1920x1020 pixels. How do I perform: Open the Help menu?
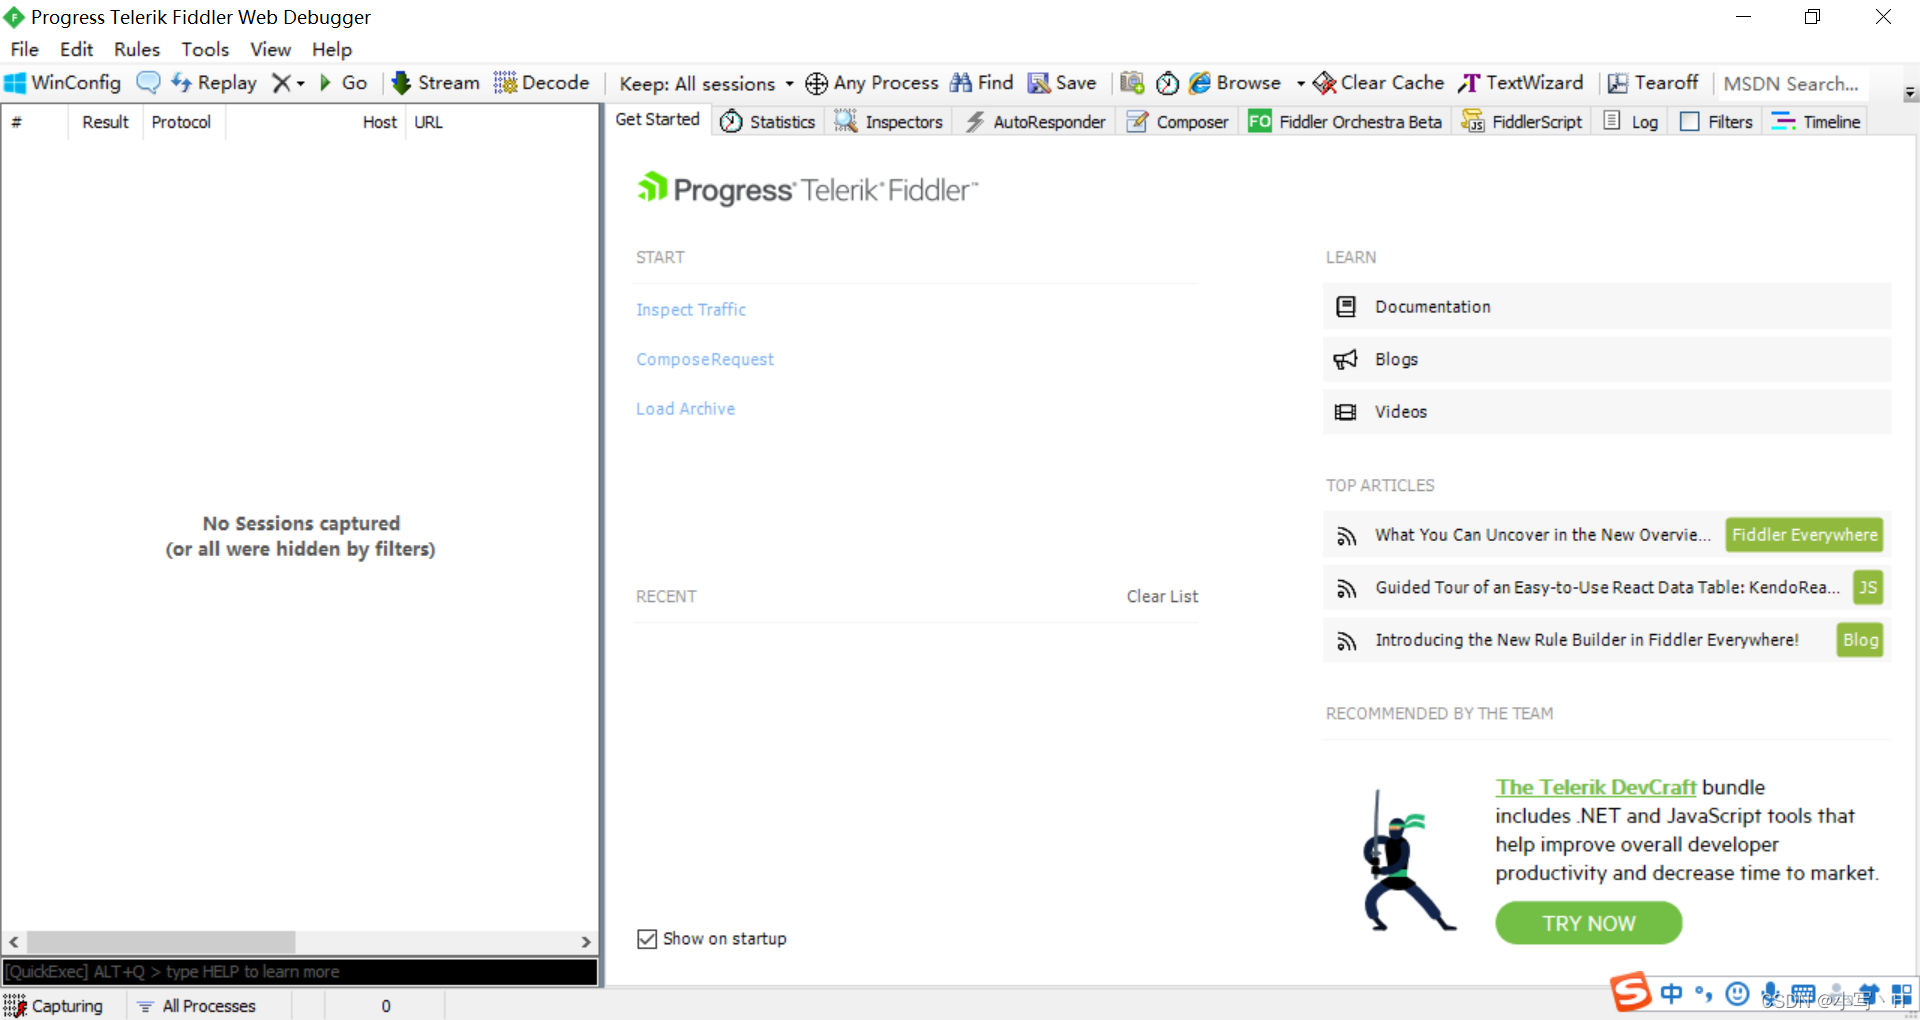coord(332,49)
